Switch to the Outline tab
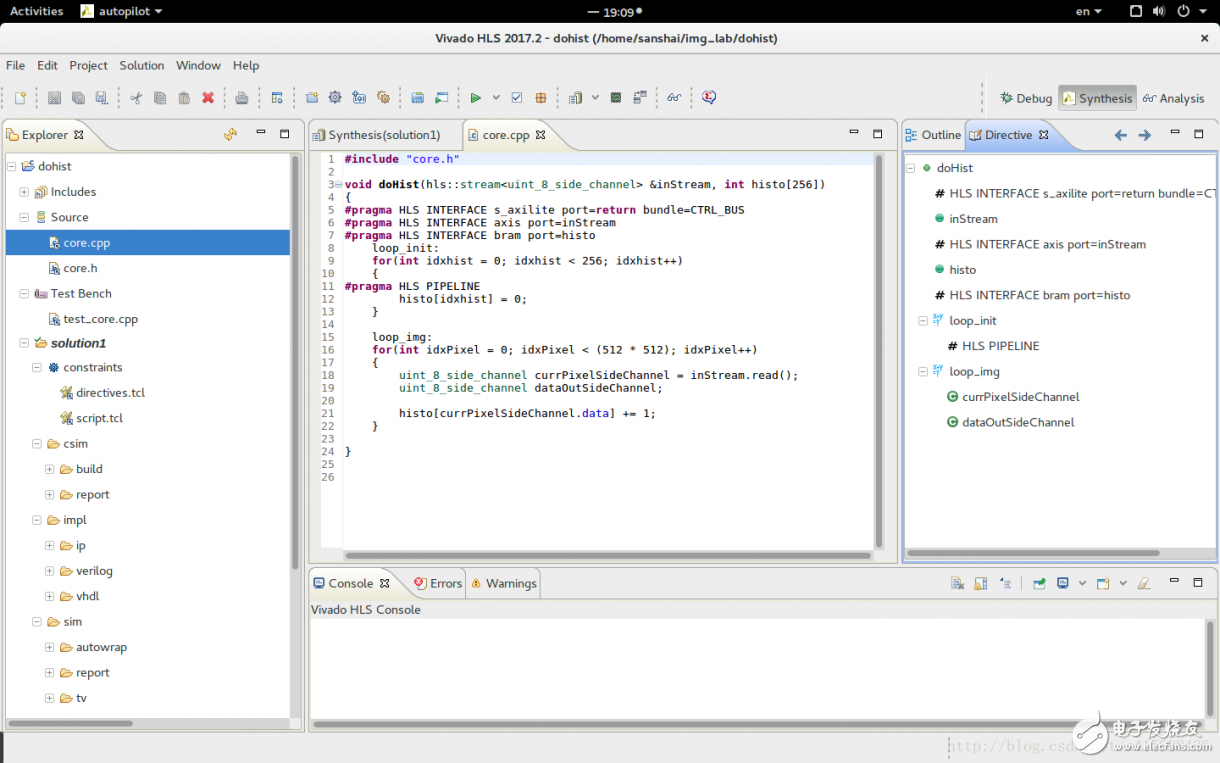Image resolution: width=1220 pixels, height=763 pixels. [933, 135]
